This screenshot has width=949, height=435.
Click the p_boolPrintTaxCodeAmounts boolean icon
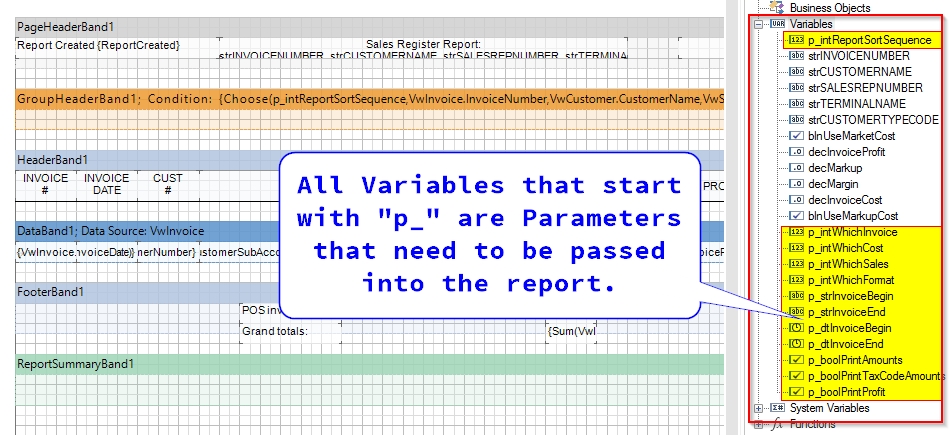coord(797,376)
